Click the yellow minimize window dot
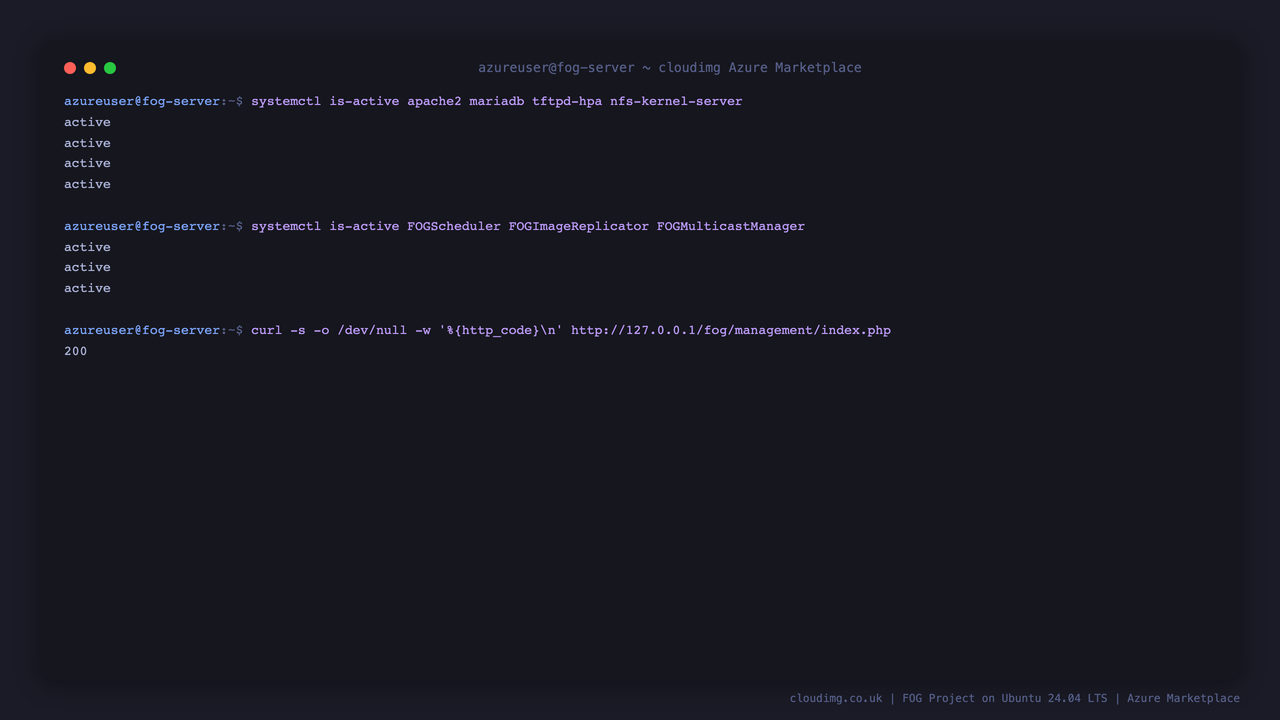1280x720 pixels. (x=90, y=68)
